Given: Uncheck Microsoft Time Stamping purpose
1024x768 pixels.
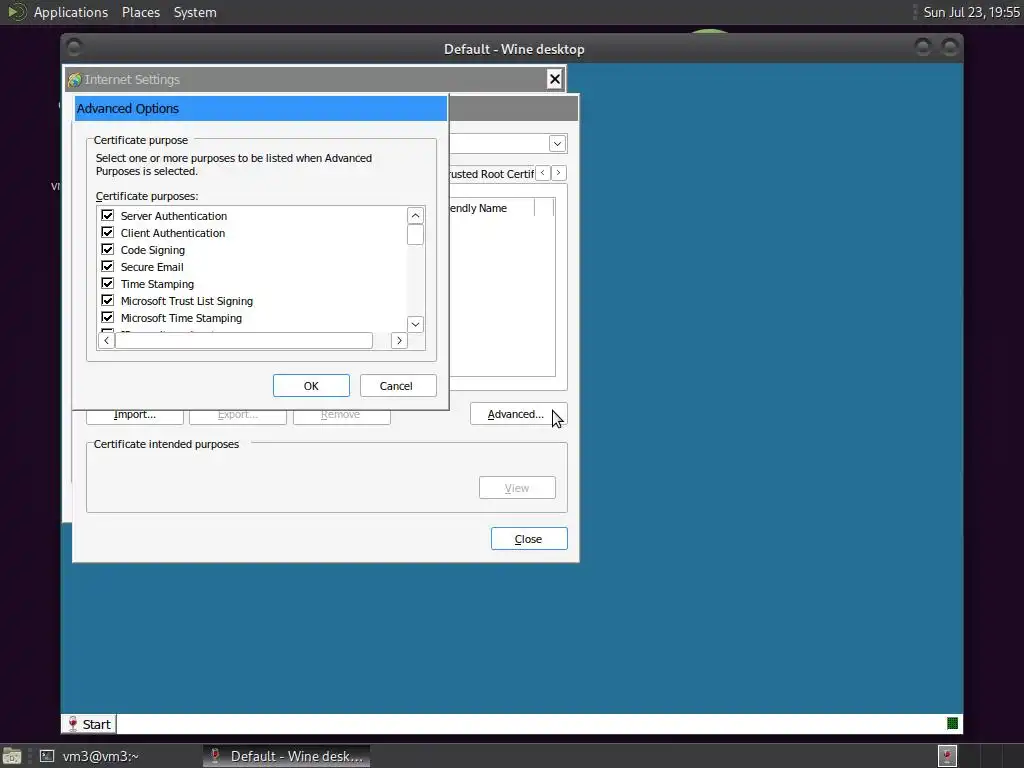Looking at the screenshot, I should tap(108, 317).
